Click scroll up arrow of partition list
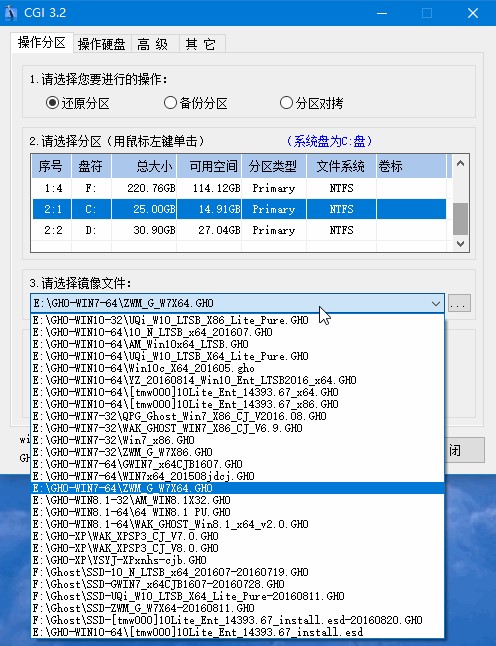496x646 pixels. (x=461, y=163)
